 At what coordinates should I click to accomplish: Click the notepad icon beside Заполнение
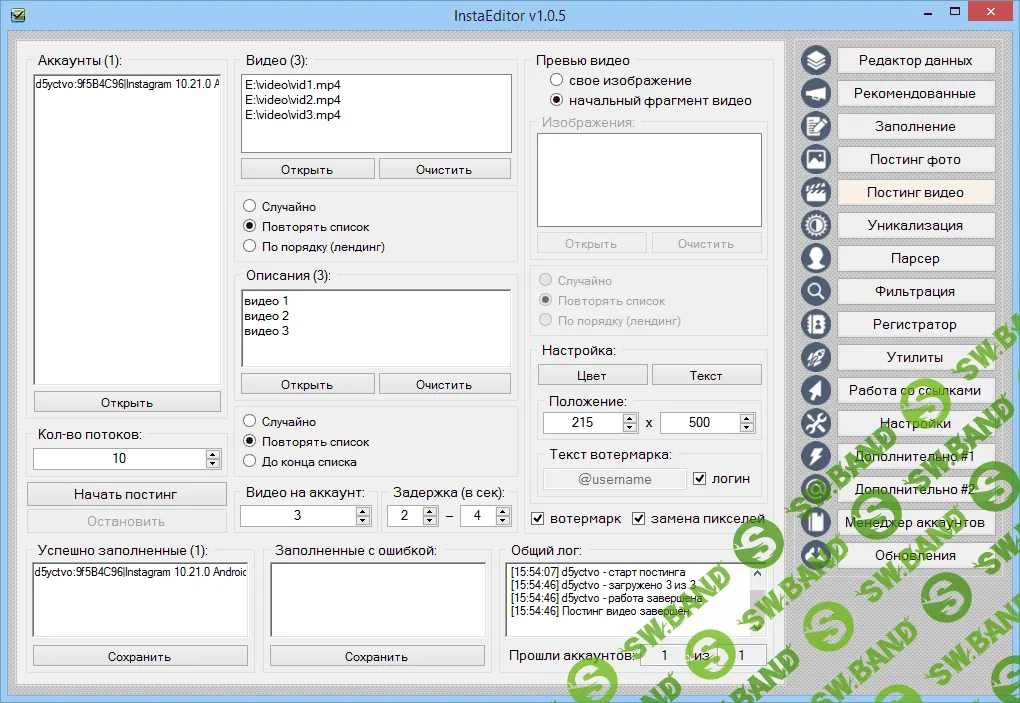point(817,127)
